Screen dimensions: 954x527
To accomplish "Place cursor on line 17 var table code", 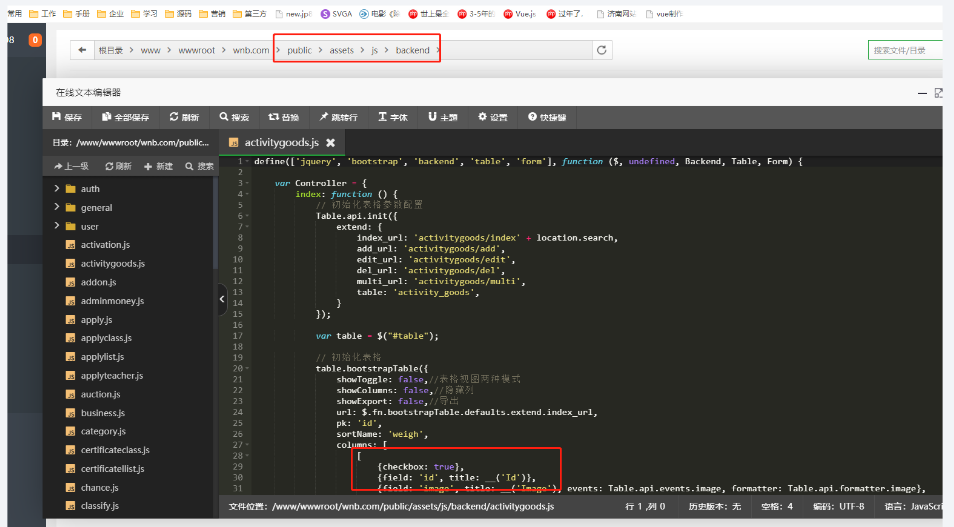I will click(x=377, y=336).
